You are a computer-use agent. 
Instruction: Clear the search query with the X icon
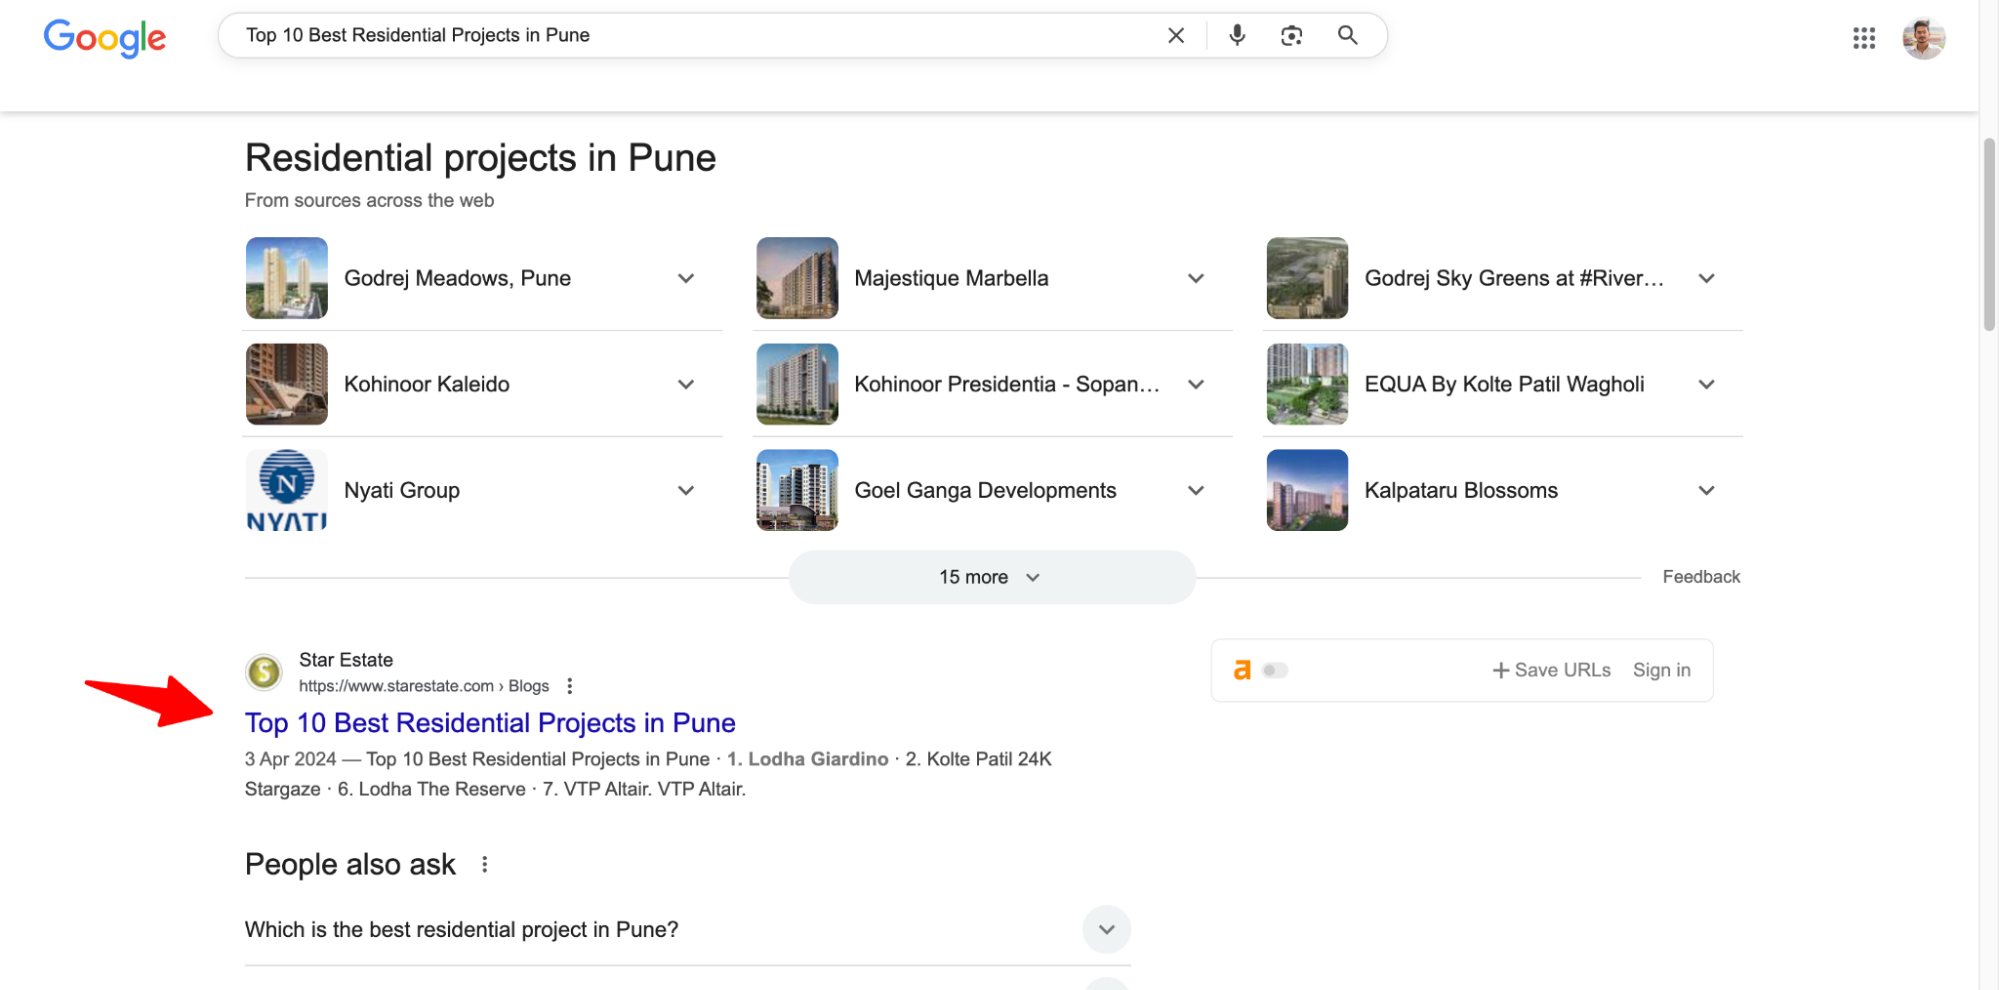point(1176,35)
